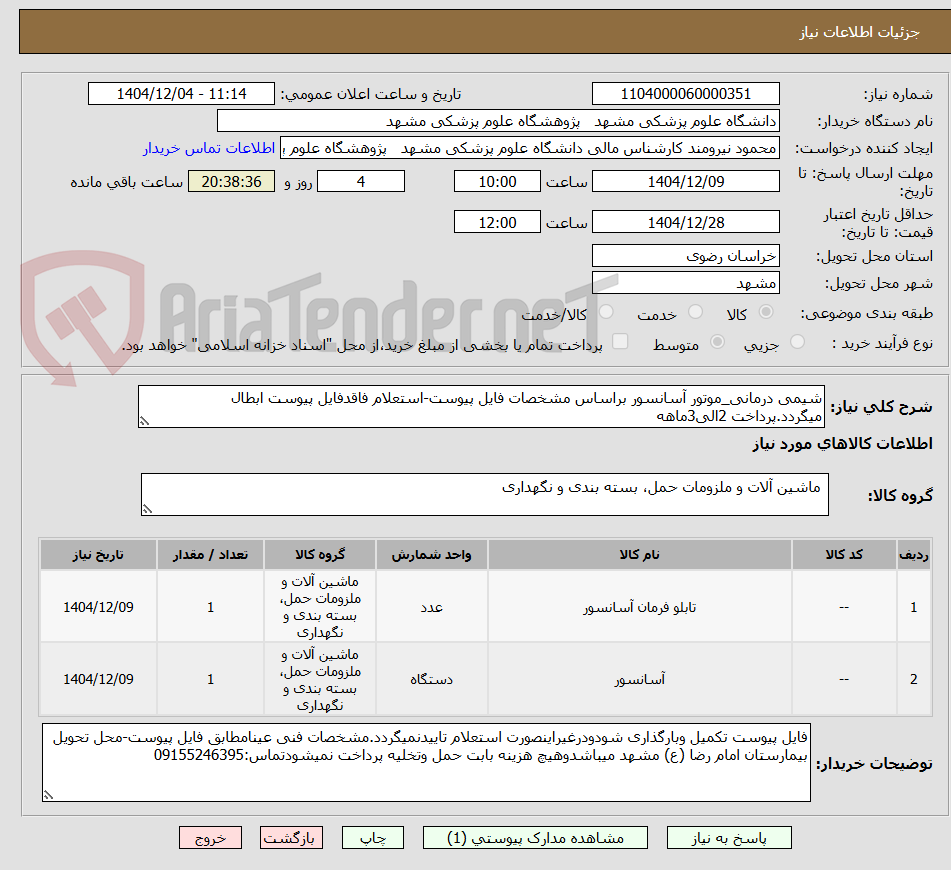This screenshot has width=951, height=870.
Task: Click the شرح کلی نیاز text area
Action: click(482, 407)
